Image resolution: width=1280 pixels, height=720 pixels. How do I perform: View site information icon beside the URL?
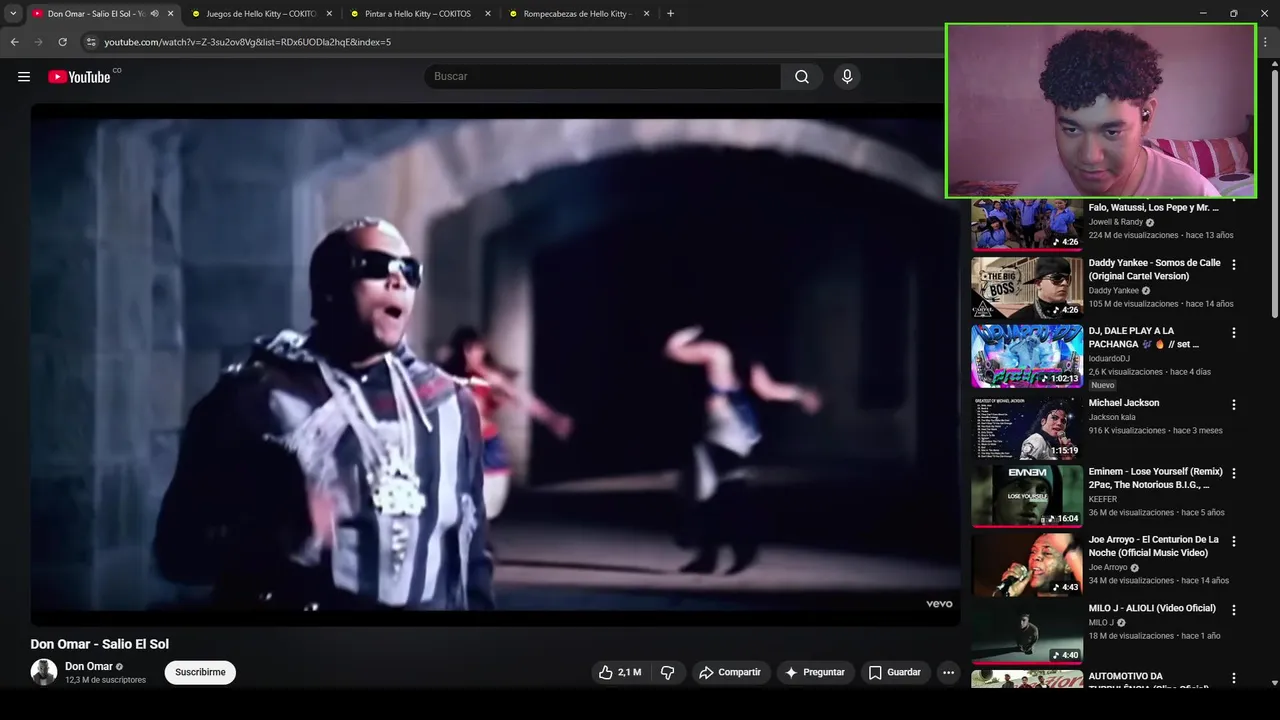pos(90,42)
